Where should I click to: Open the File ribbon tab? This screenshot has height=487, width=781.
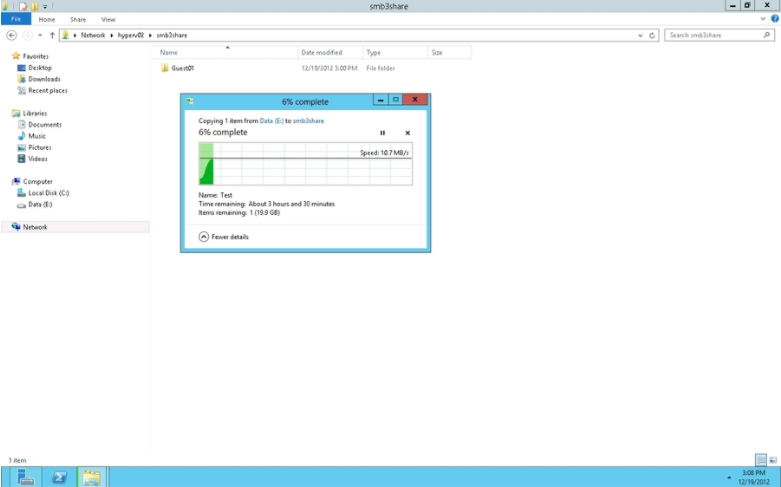pos(16,19)
